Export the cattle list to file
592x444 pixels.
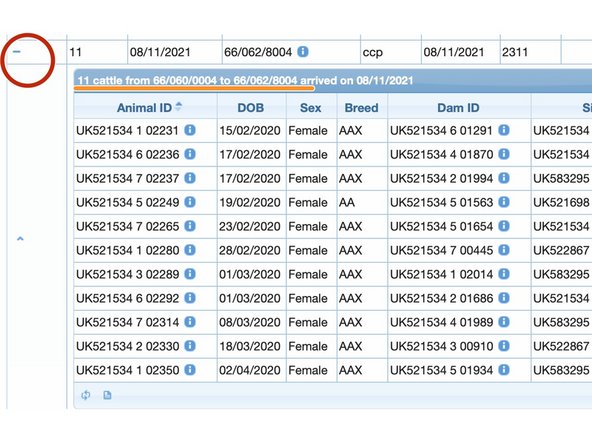107,395
